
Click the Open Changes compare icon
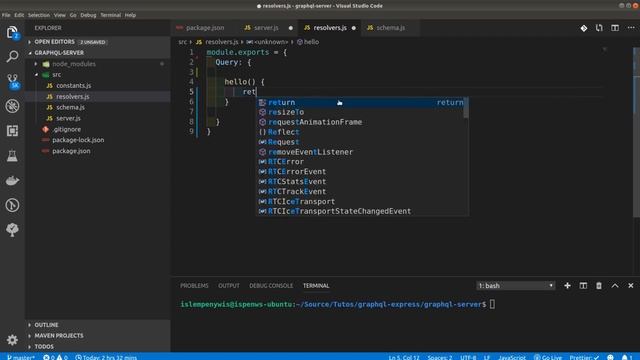point(599,28)
